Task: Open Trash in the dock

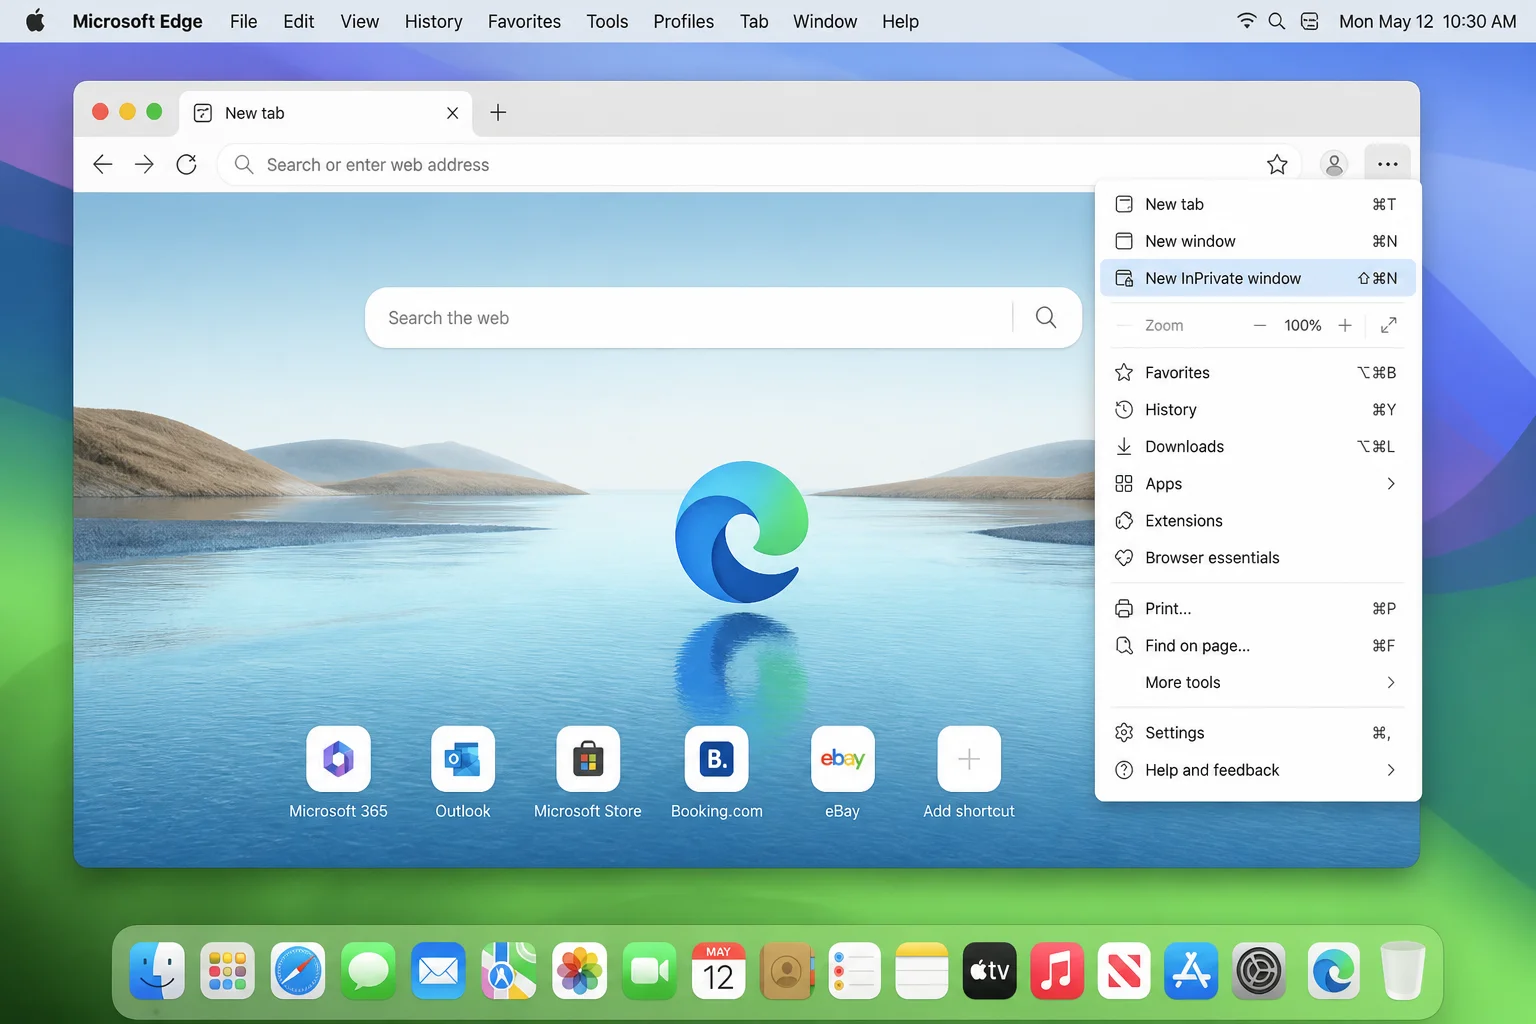Action: tap(1402, 971)
